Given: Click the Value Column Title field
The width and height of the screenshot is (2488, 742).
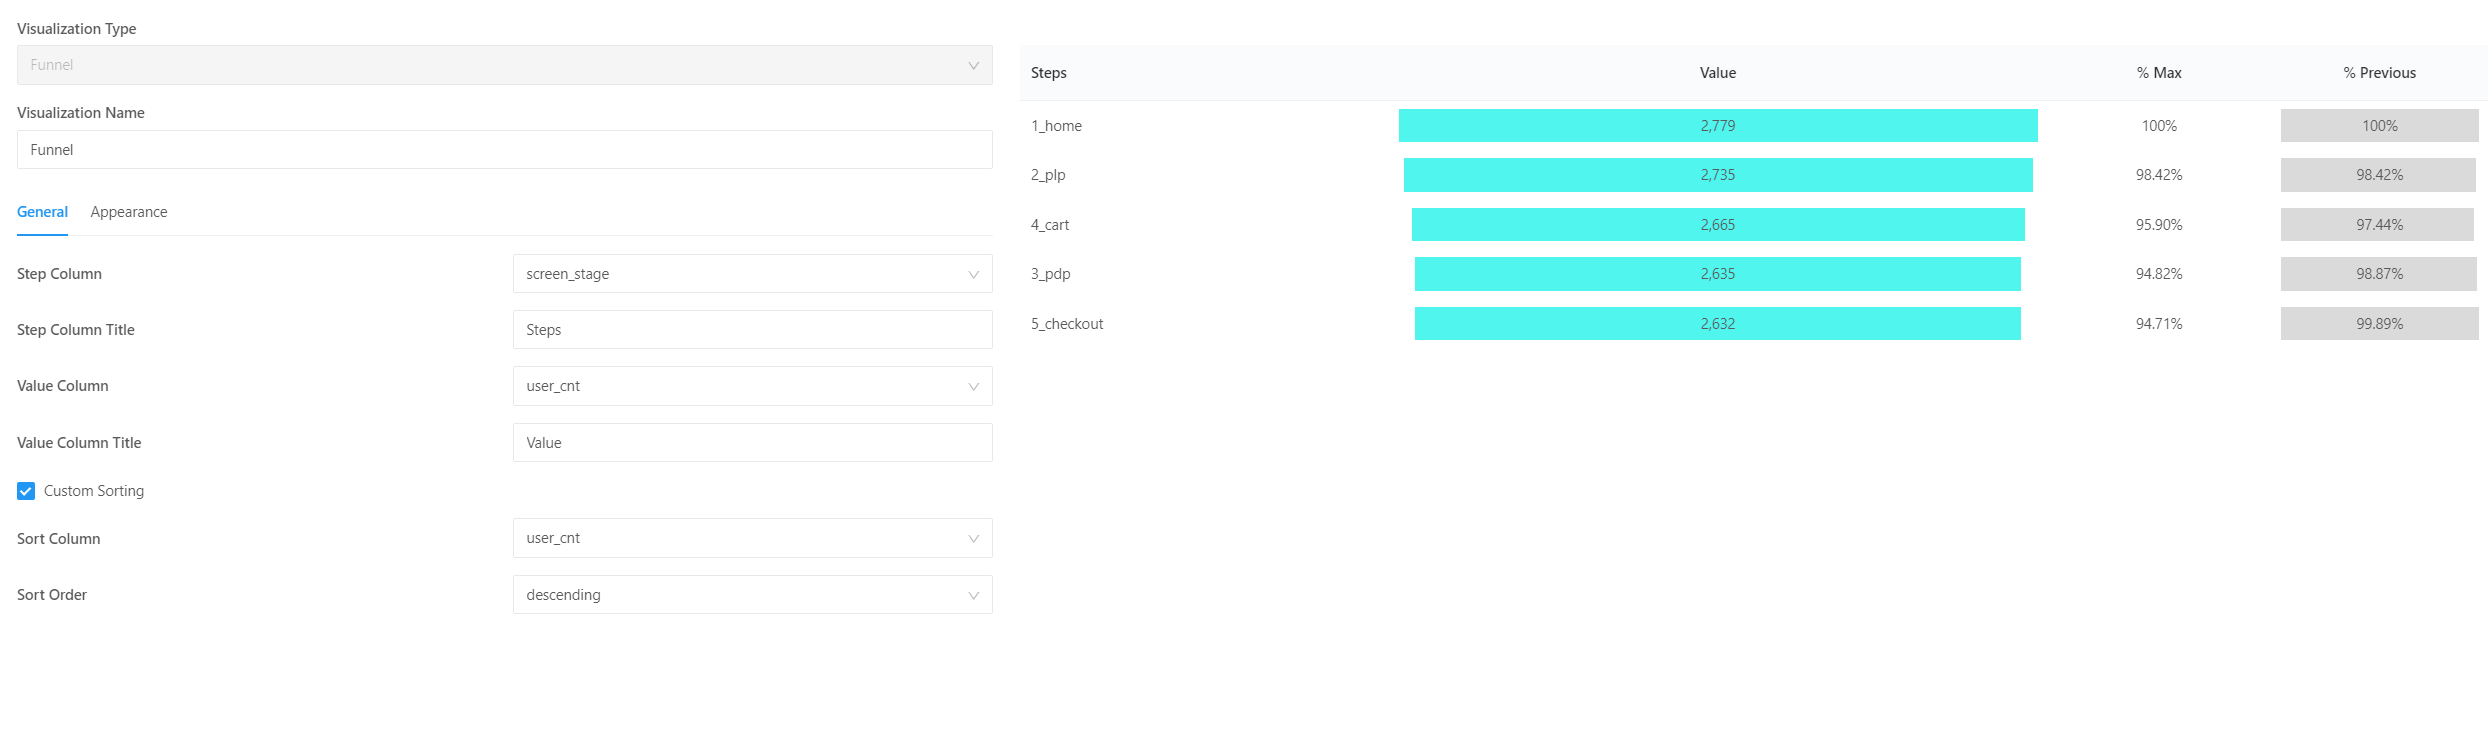Looking at the screenshot, I should click(752, 443).
